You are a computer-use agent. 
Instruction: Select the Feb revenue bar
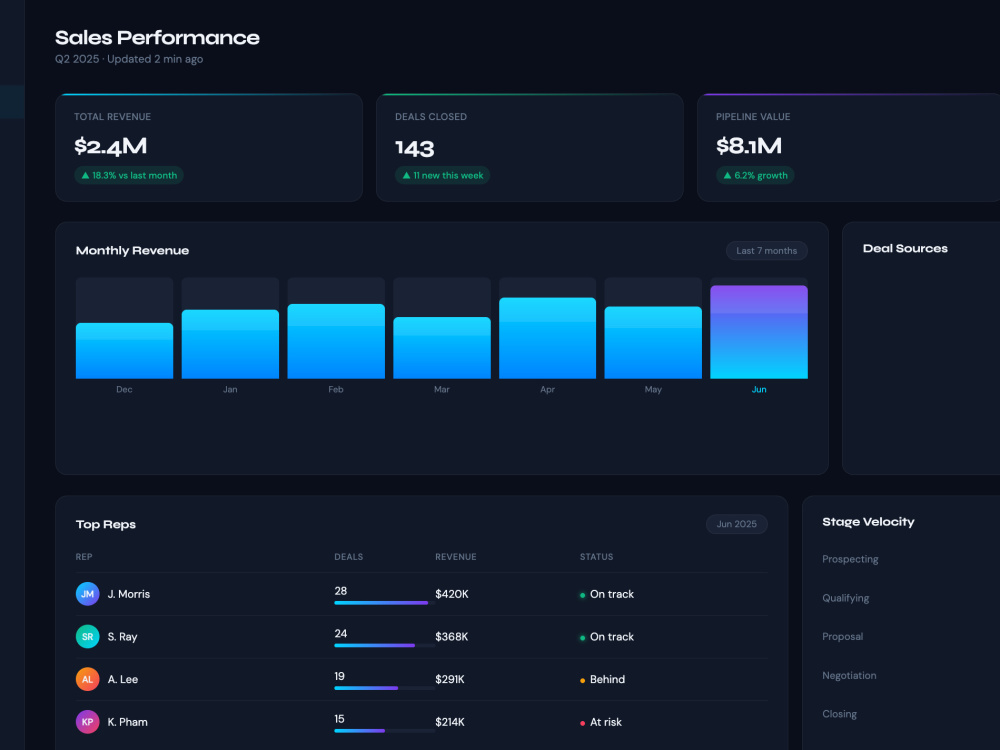tap(336, 341)
